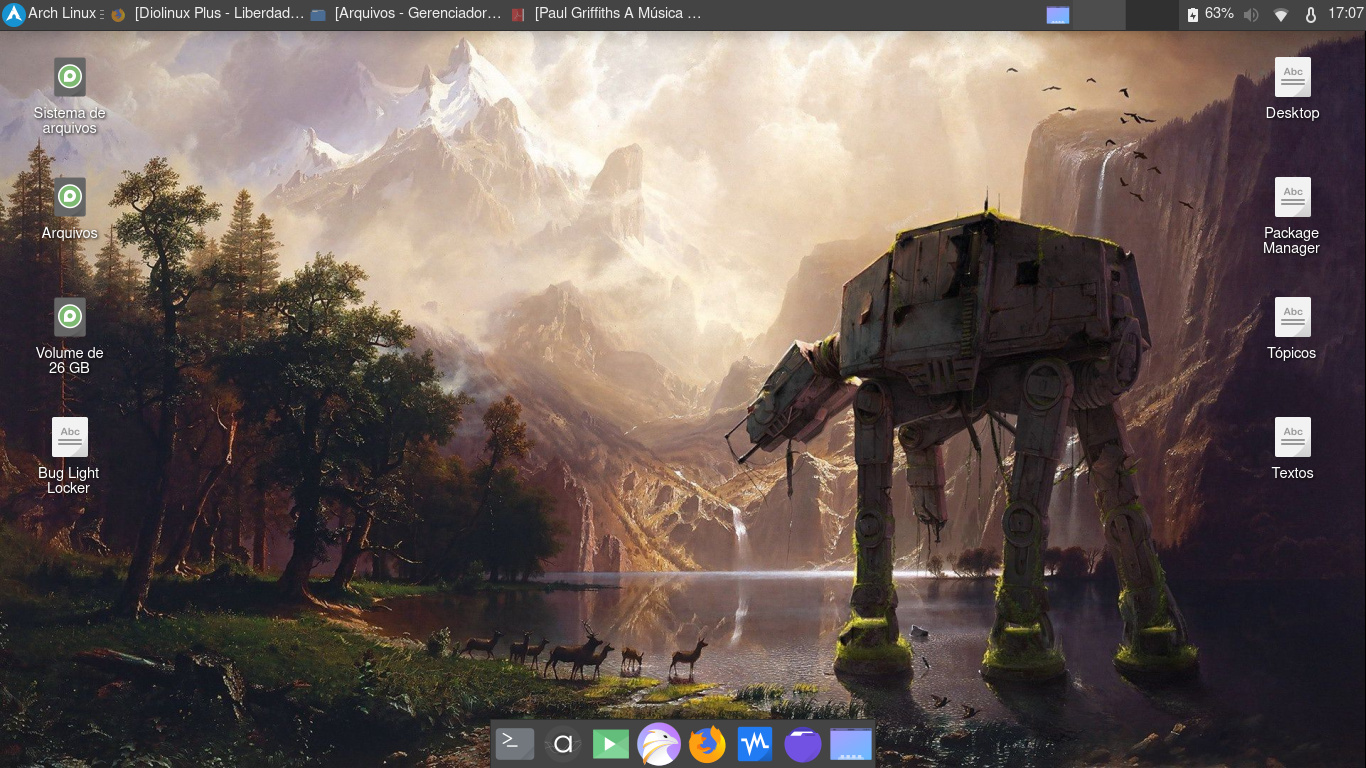This screenshot has width=1366, height=768.
Task: Switch to Diolinux Plus Firefox window
Action: (x=207, y=14)
